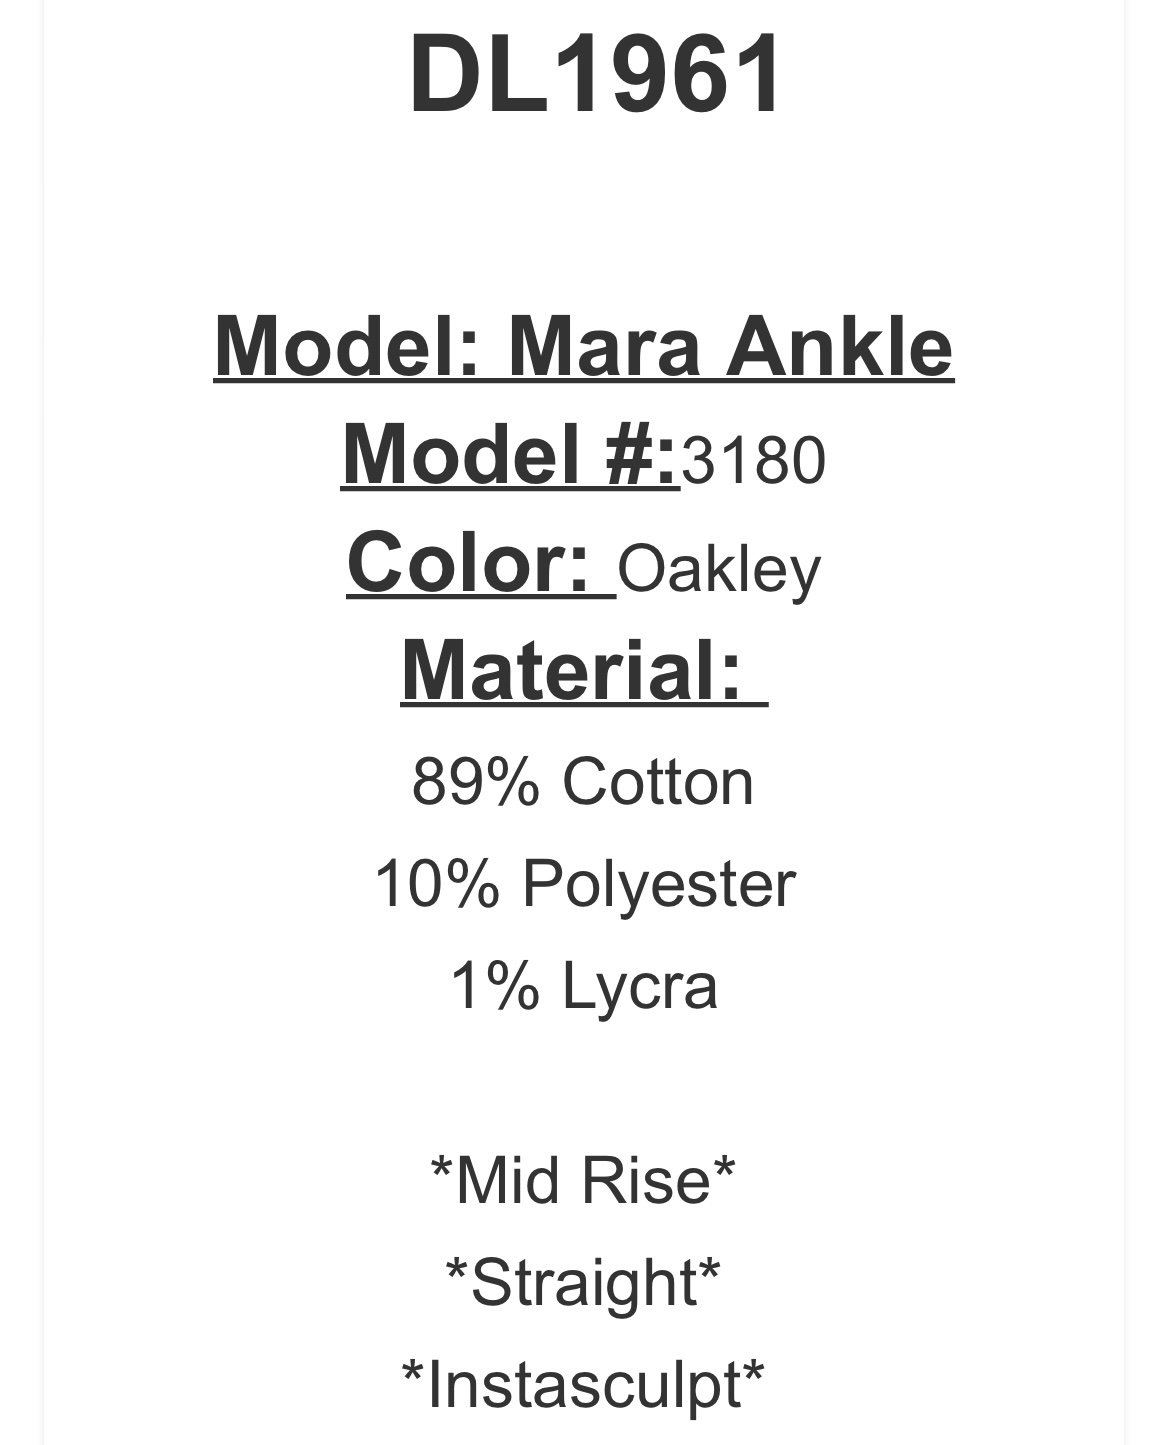Select the model number 3180
The height and width of the screenshot is (1445, 1168).
753,461
